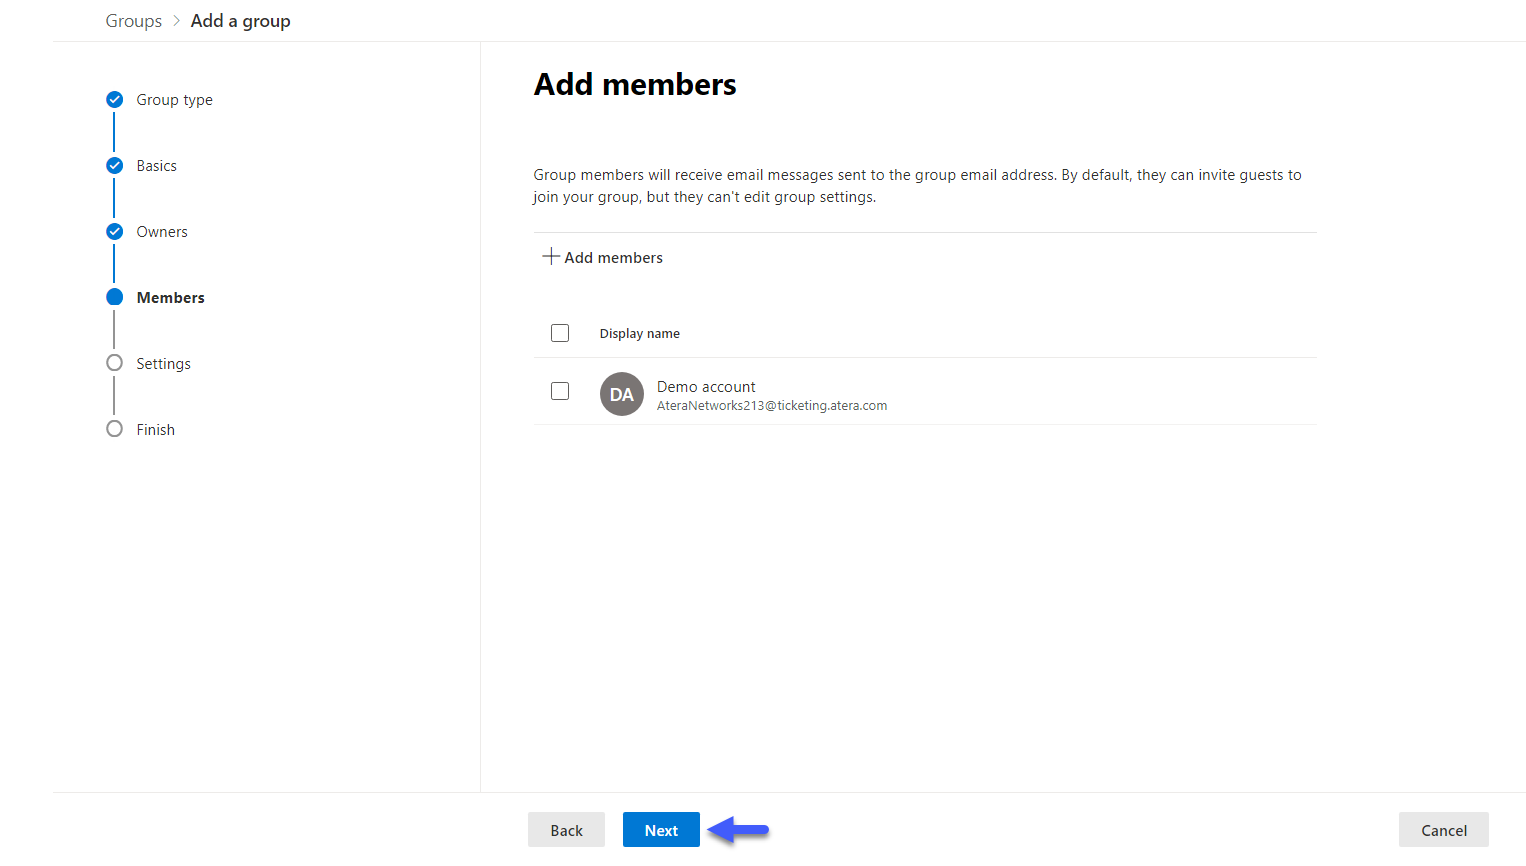Click the Basics step checkmark icon
The width and height of the screenshot is (1526, 866).
tap(115, 165)
